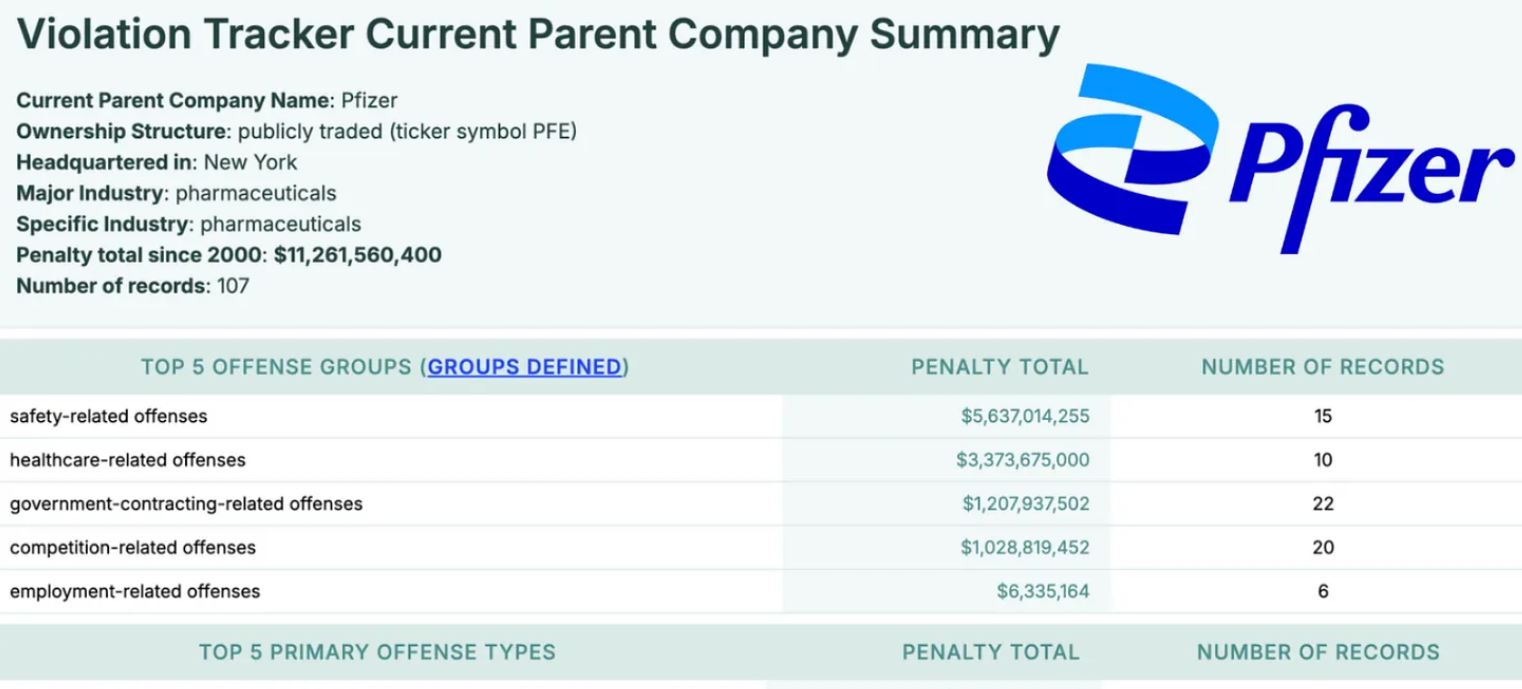
Task: Click the PENALTY TOTAL header in offense groups table
Action: [x=999, y=367]
